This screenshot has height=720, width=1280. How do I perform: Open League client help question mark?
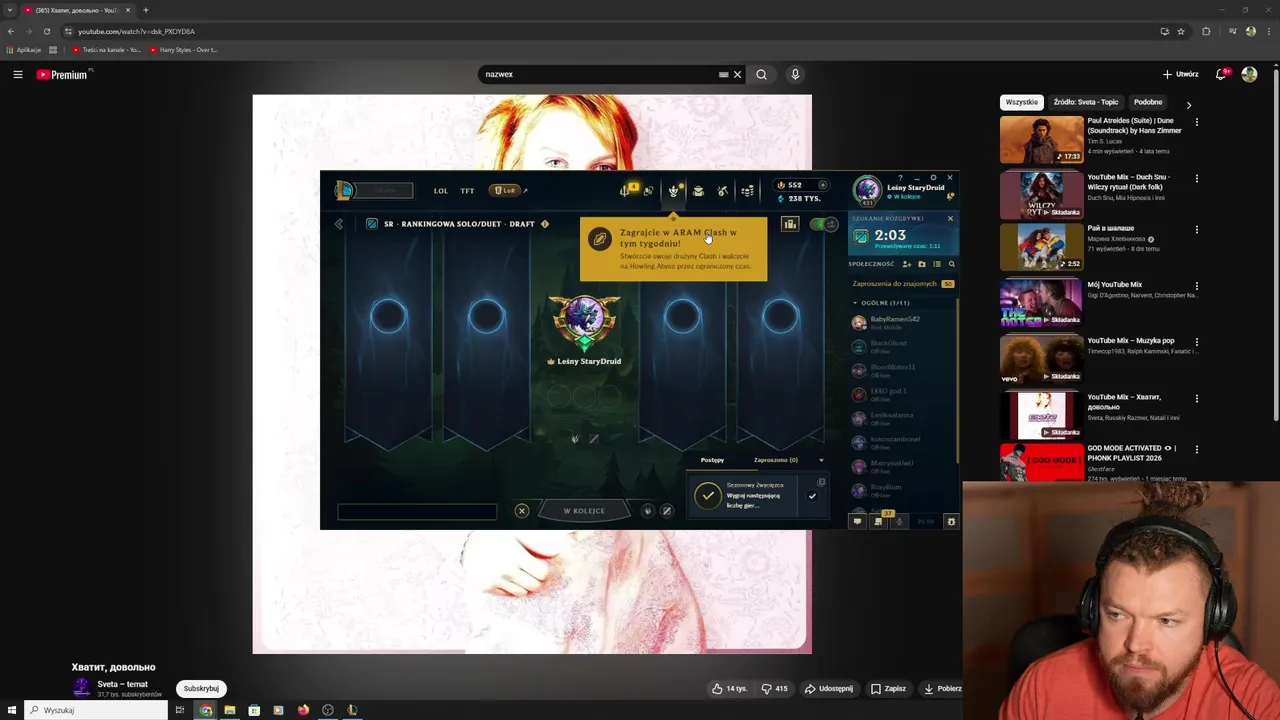pyautogui.click(x=900, y=178)
